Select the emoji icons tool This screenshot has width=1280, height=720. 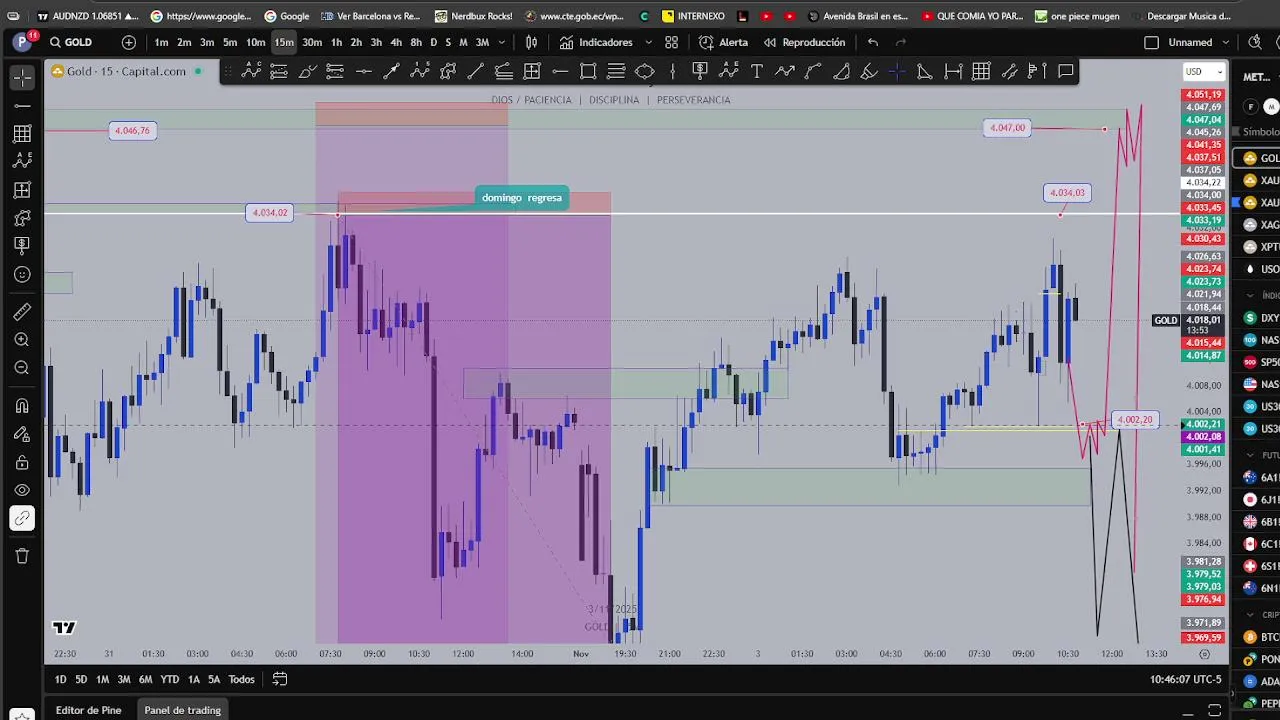(22, 274)
